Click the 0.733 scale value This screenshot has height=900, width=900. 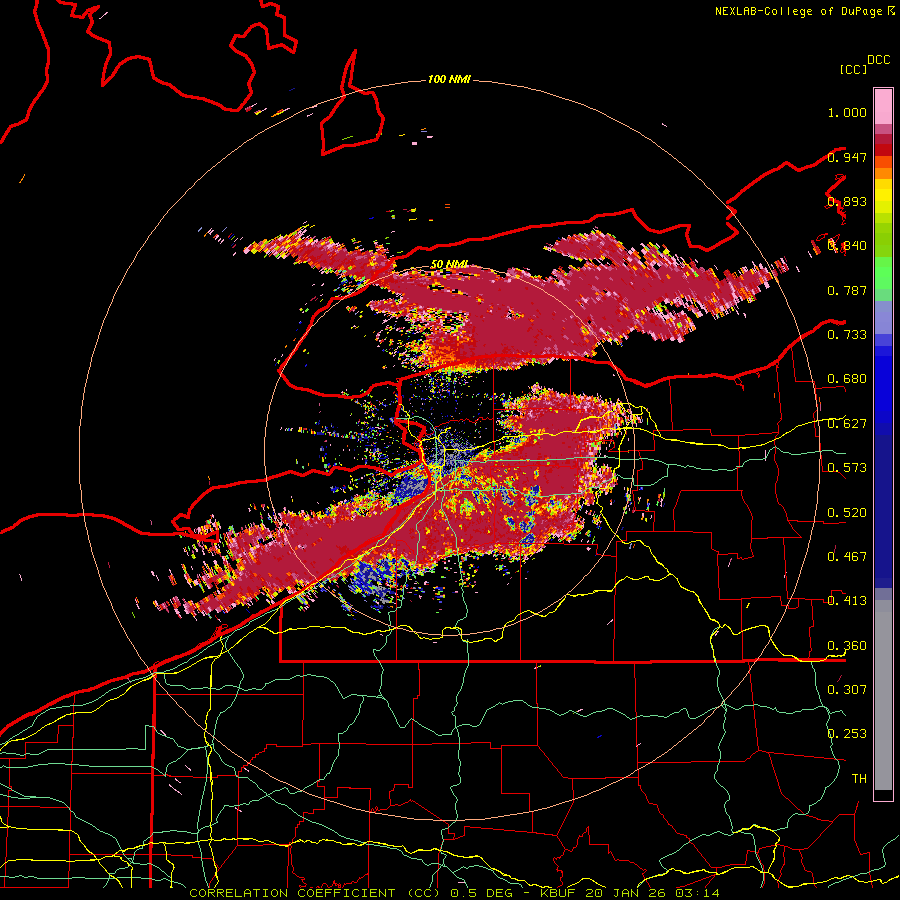click(847, 335)
